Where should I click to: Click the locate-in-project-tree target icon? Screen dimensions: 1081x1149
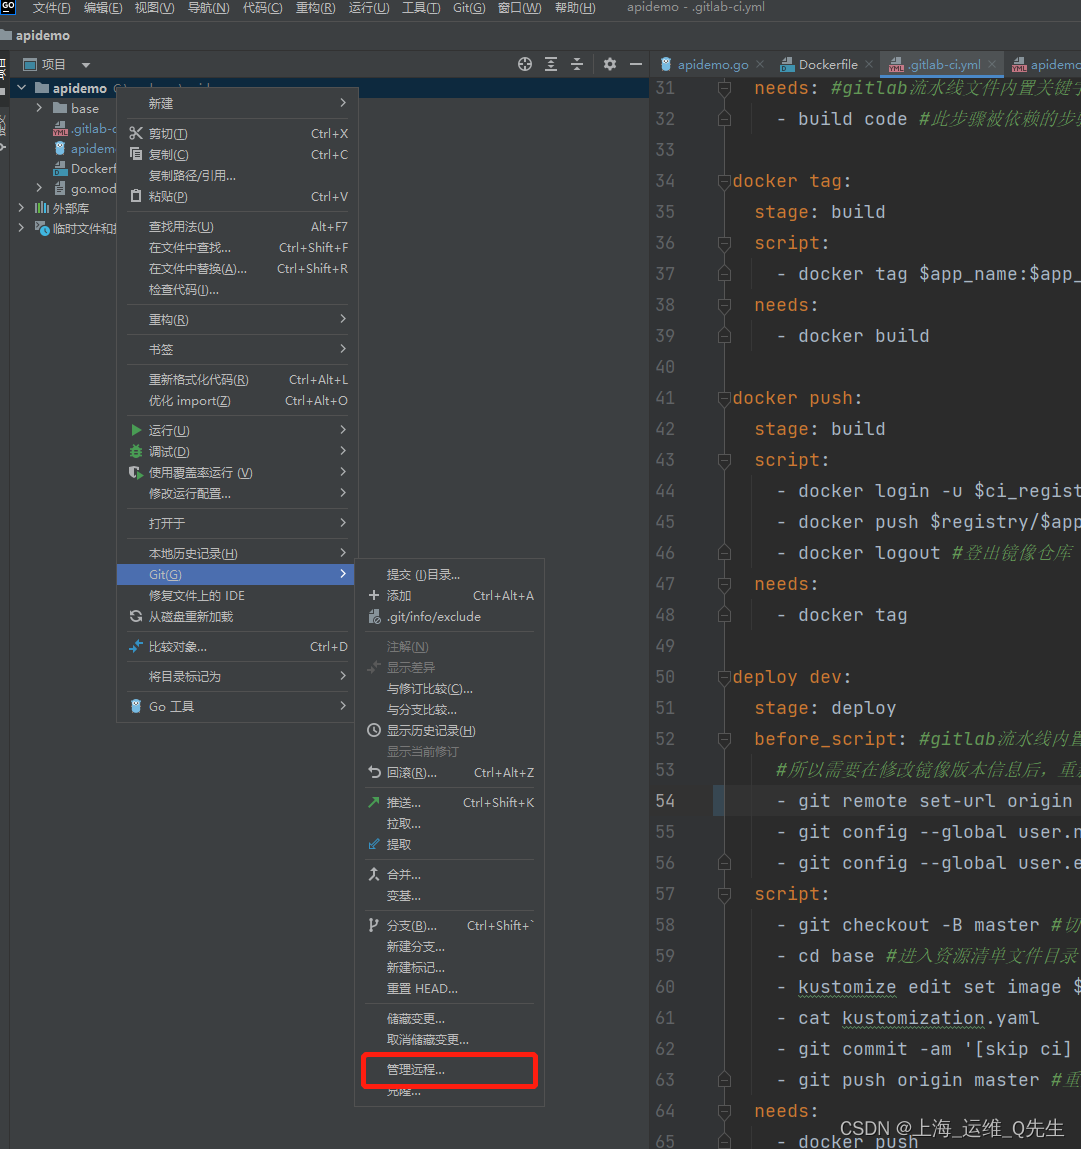(x=525, y=64)
